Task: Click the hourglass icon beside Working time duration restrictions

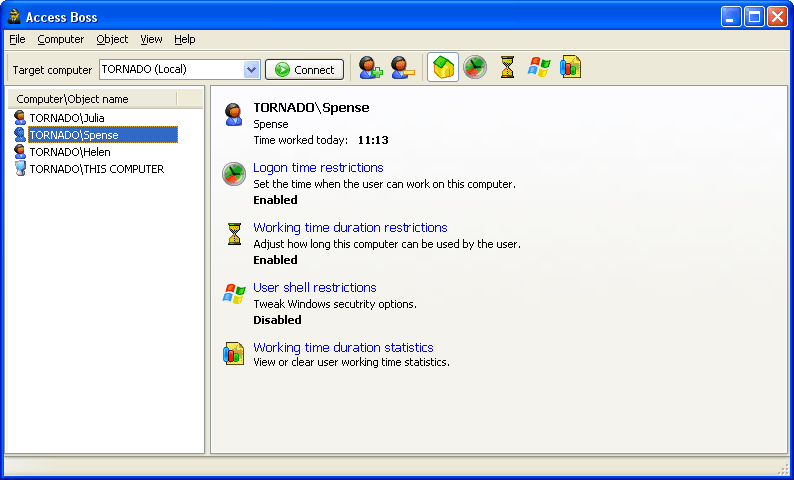Action: click(x=234, y=234)
